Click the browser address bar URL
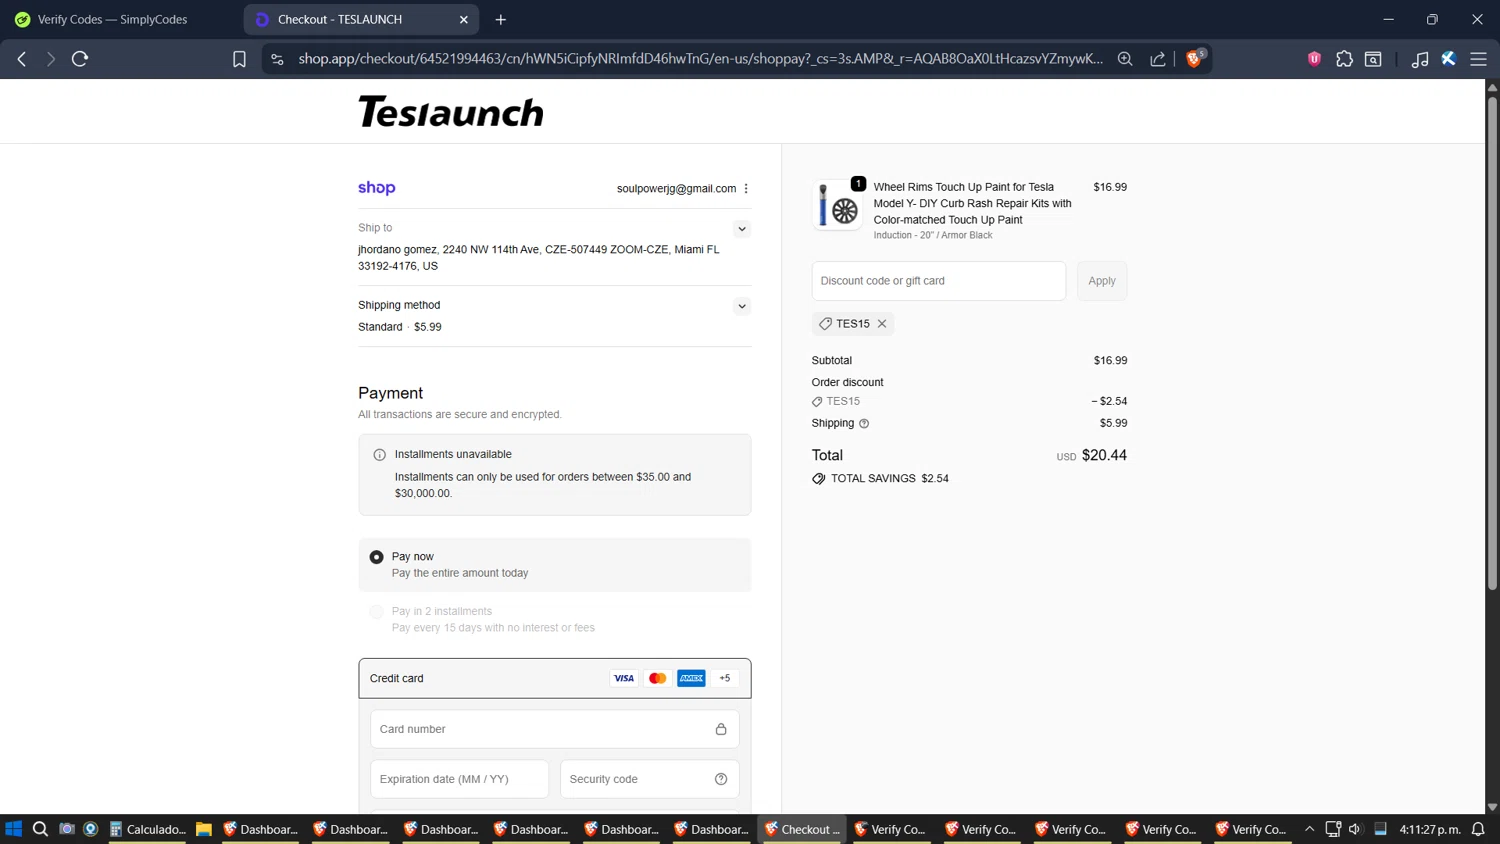 point(700,59)
